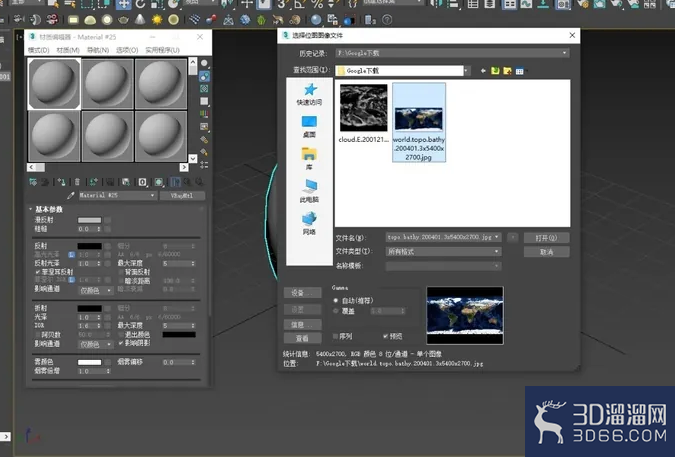Click the yellow rectangle plane icon in toolbar
The image size is (675, 457).
click(x=74, y=20)
